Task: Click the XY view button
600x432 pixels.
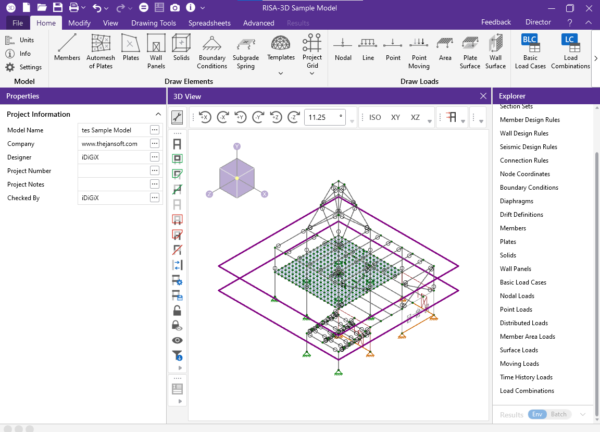Action: pyautogui.click(x=395, y=117)
